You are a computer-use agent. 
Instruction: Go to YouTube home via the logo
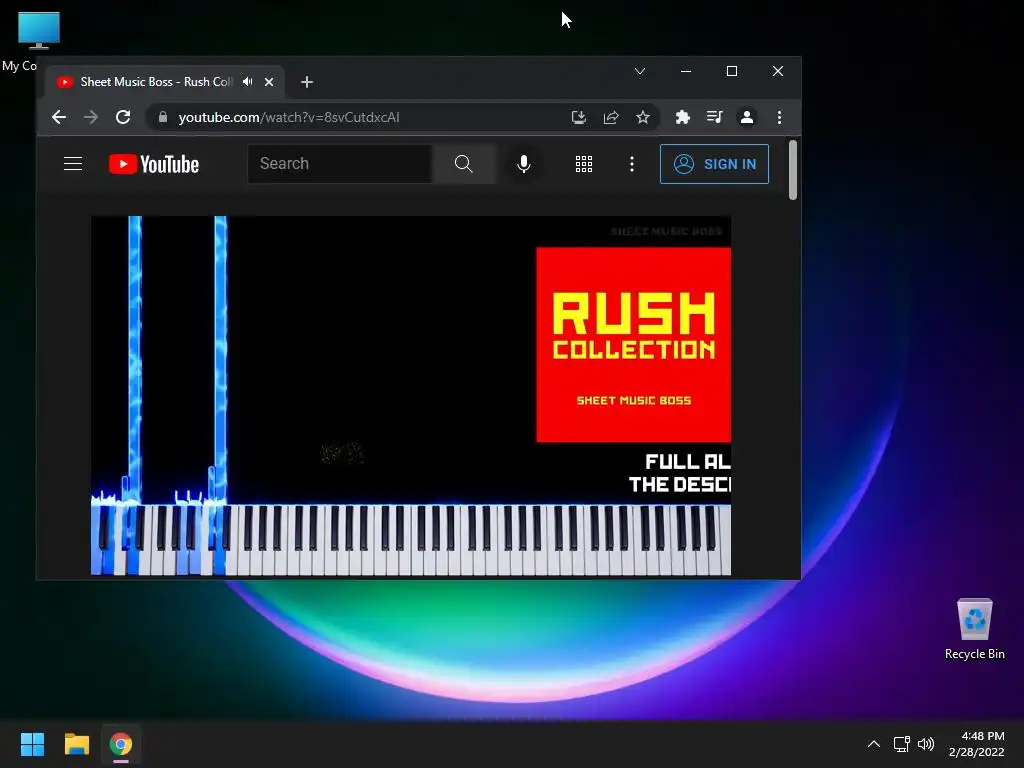coord(153,164)
